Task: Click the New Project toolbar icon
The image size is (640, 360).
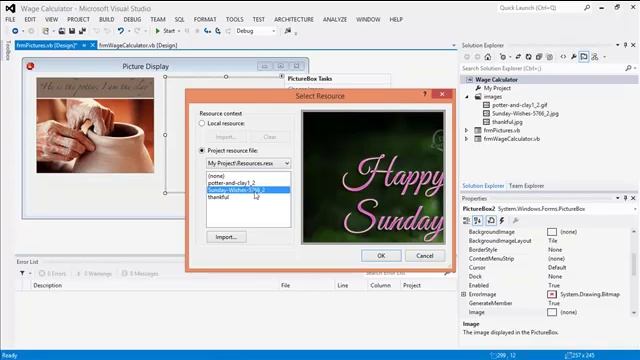Action: [x=46, y=31]
